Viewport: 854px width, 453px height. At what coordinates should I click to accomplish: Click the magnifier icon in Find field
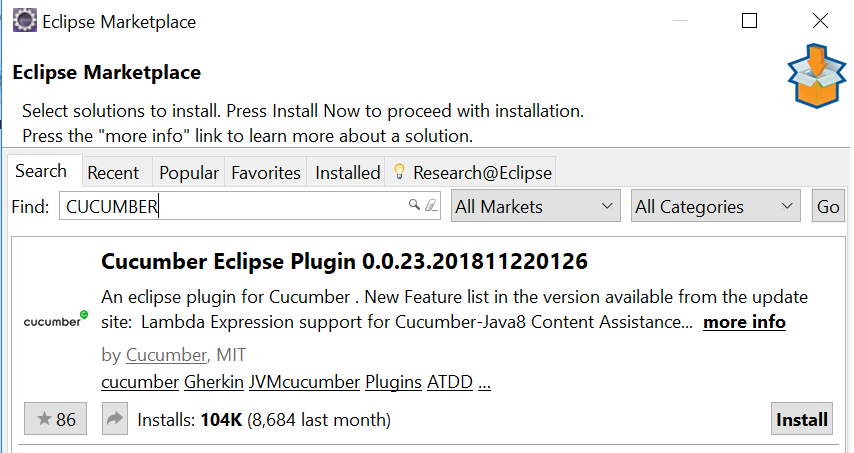coord(414,206)
